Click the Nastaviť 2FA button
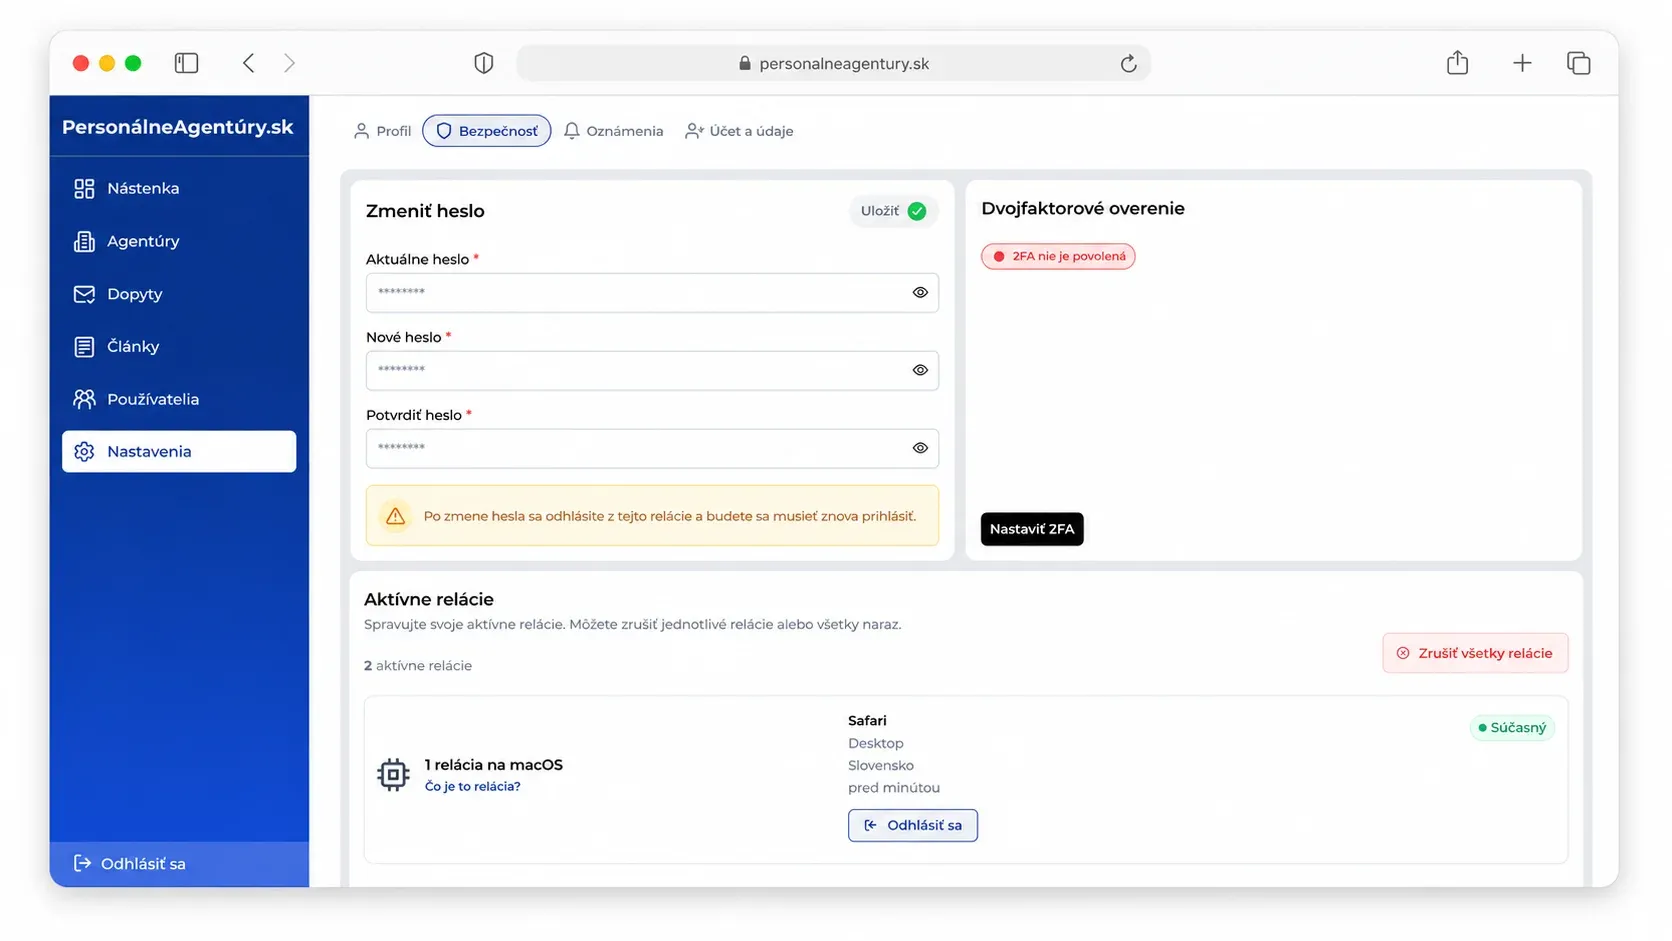The width and height of the screenshot is (1672, 941). tap(1032, 529)
